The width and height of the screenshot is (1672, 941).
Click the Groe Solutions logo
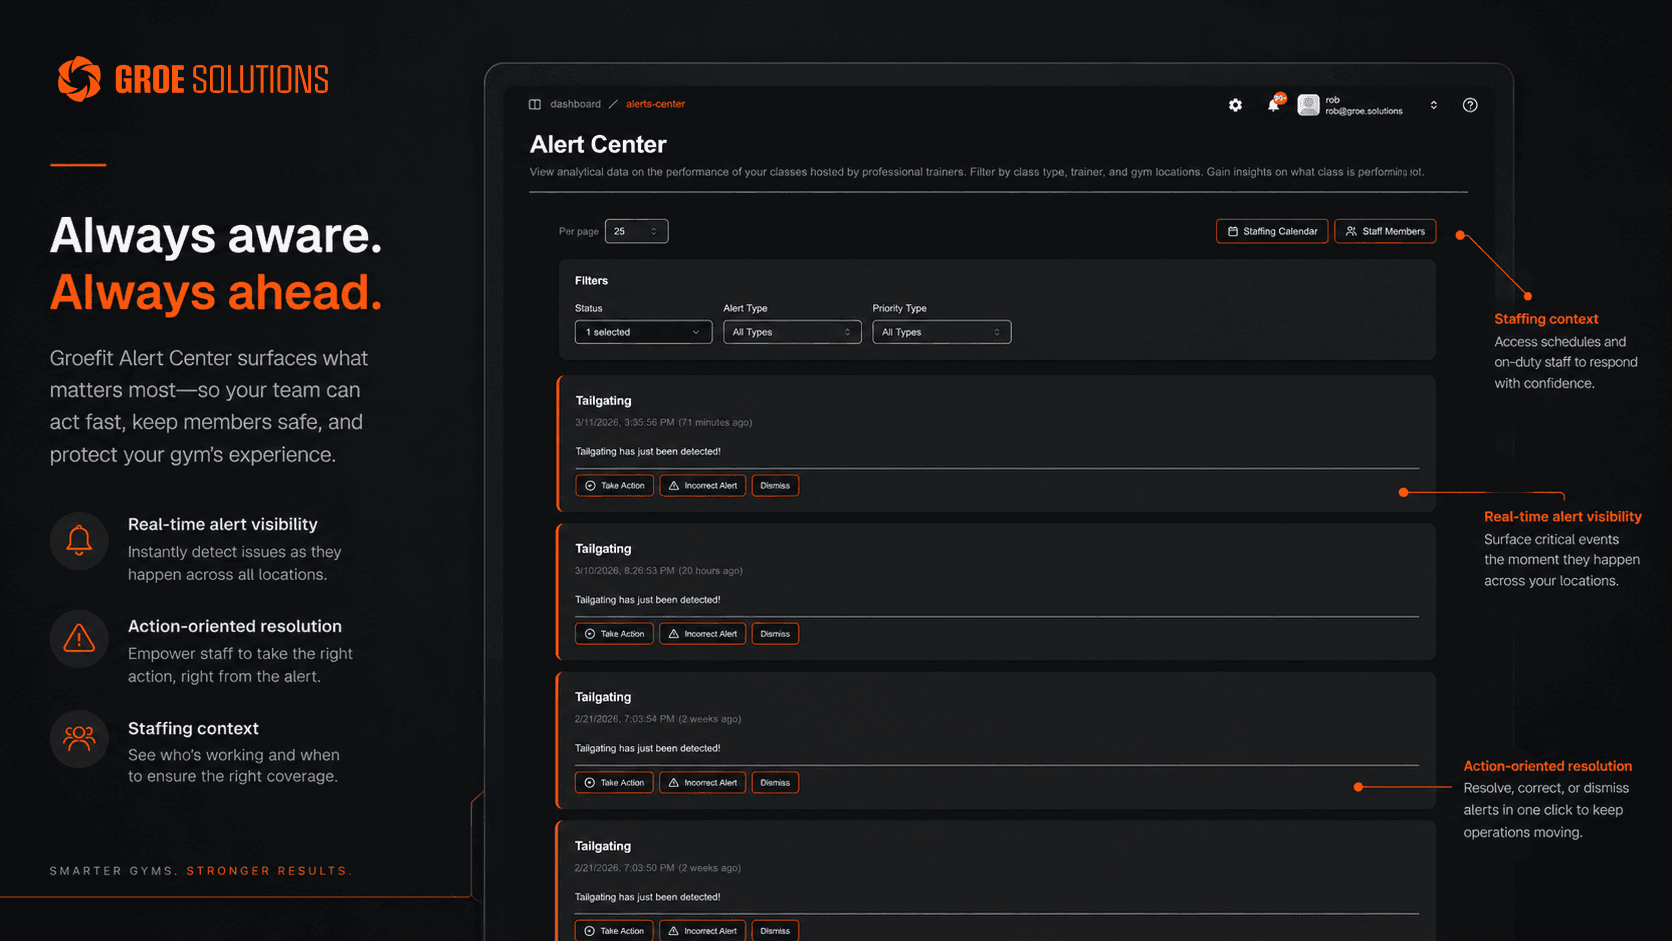[193, 79]
